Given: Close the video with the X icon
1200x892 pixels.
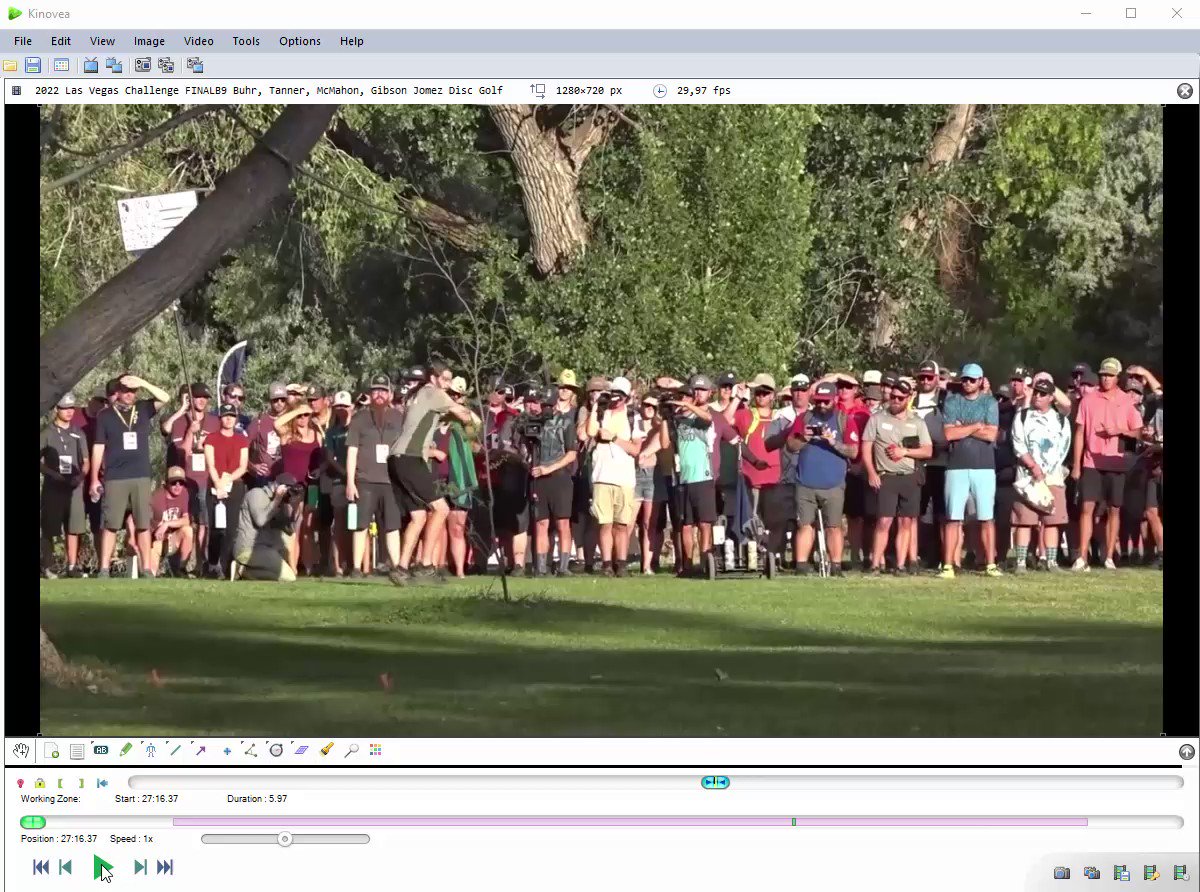Looking at the screenshot, I should [x=1185, y=90].
